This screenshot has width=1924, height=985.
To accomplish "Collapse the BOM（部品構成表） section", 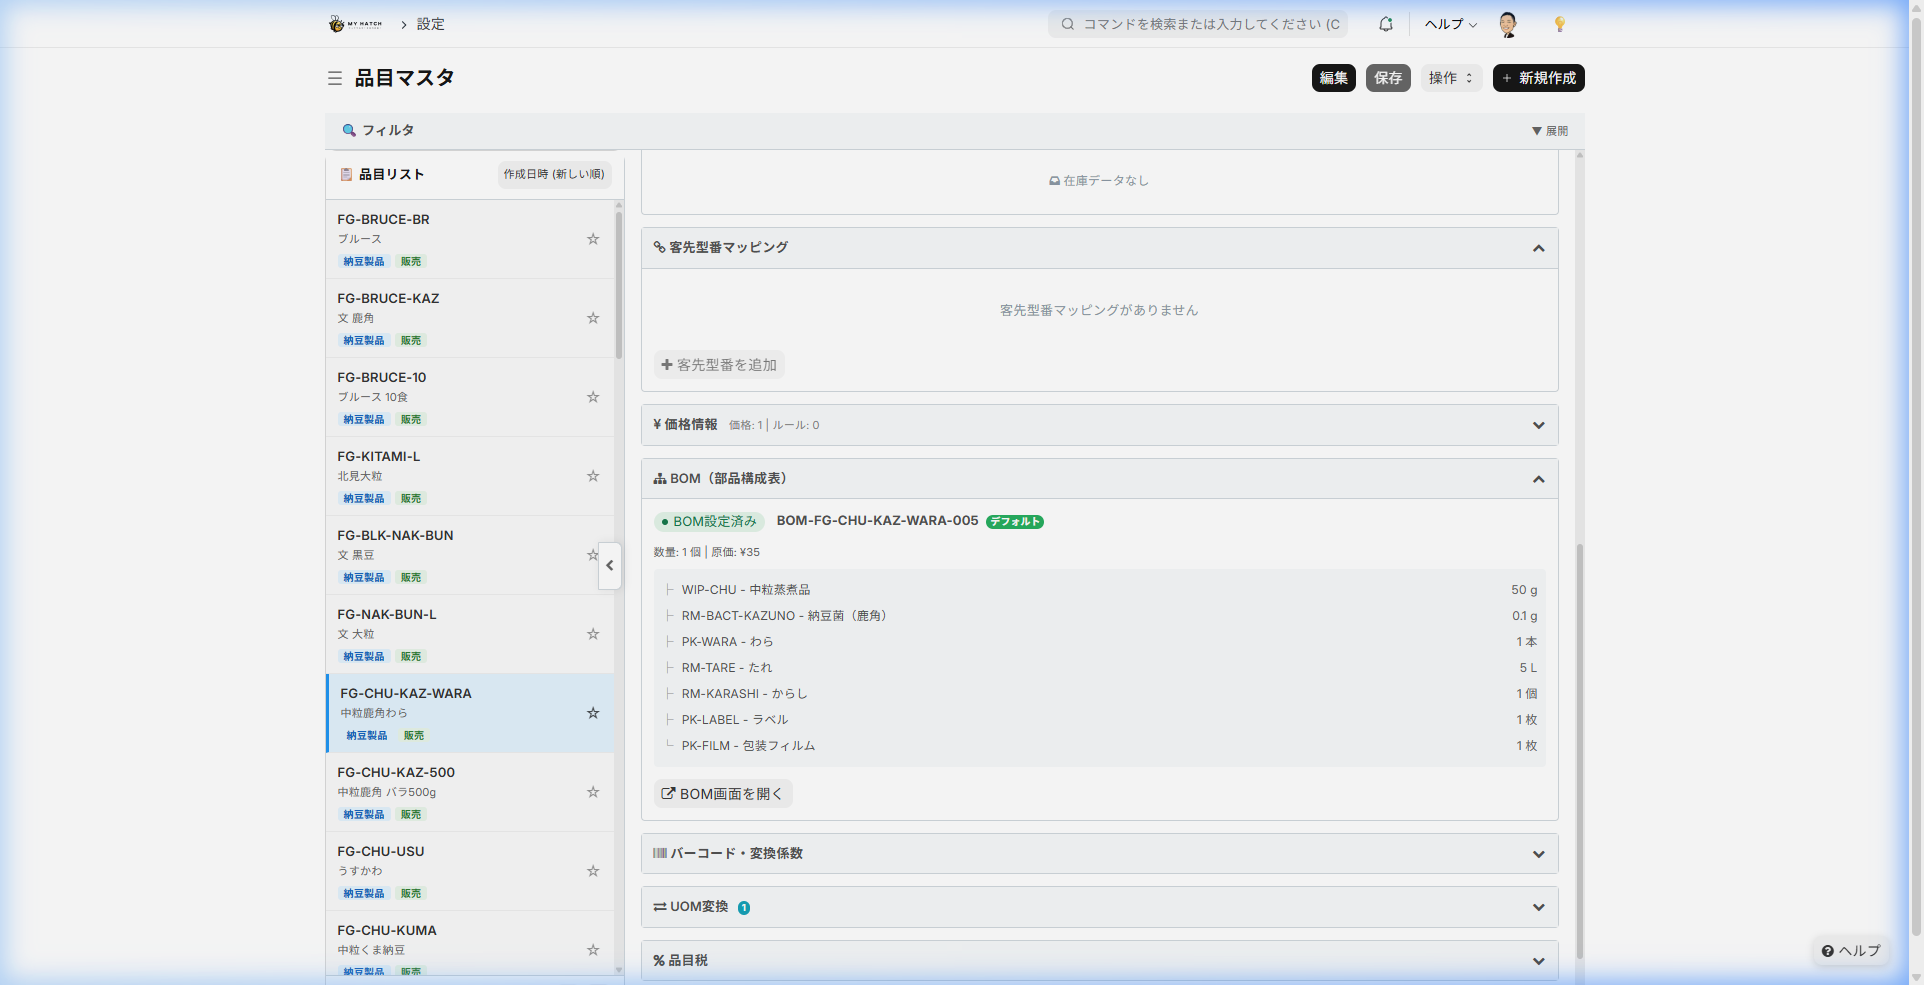I will 1538,479.
